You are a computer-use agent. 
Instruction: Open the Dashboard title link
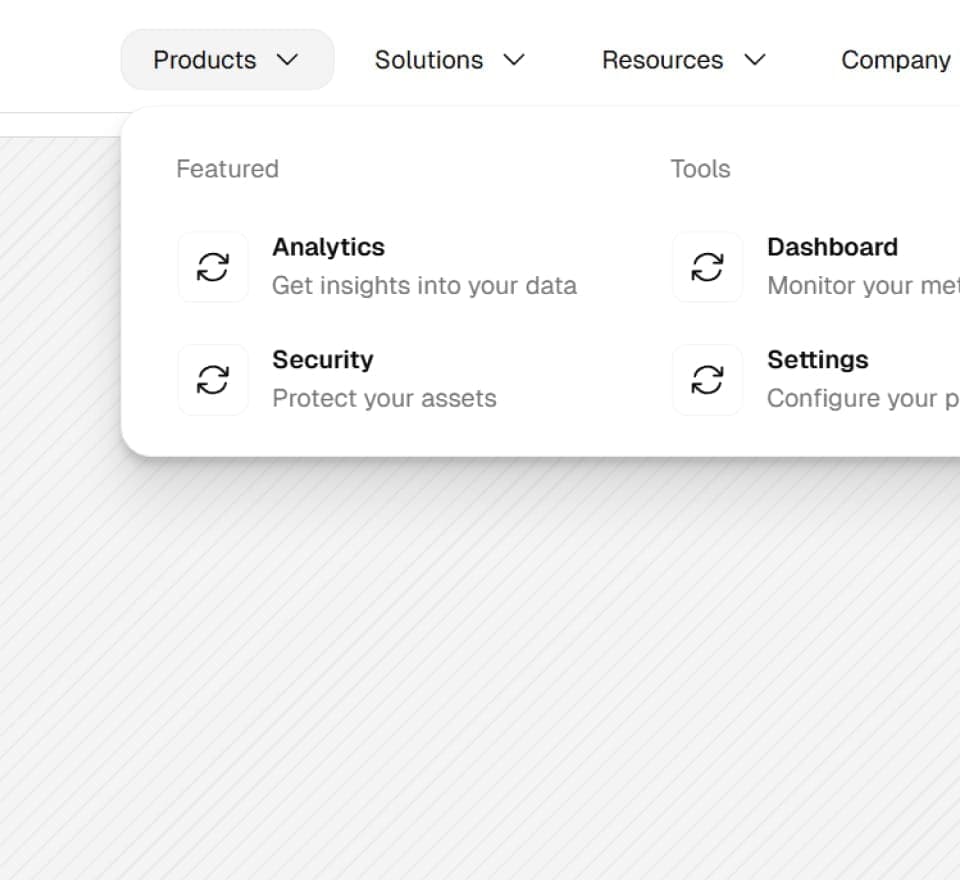[x=833, y=247]
